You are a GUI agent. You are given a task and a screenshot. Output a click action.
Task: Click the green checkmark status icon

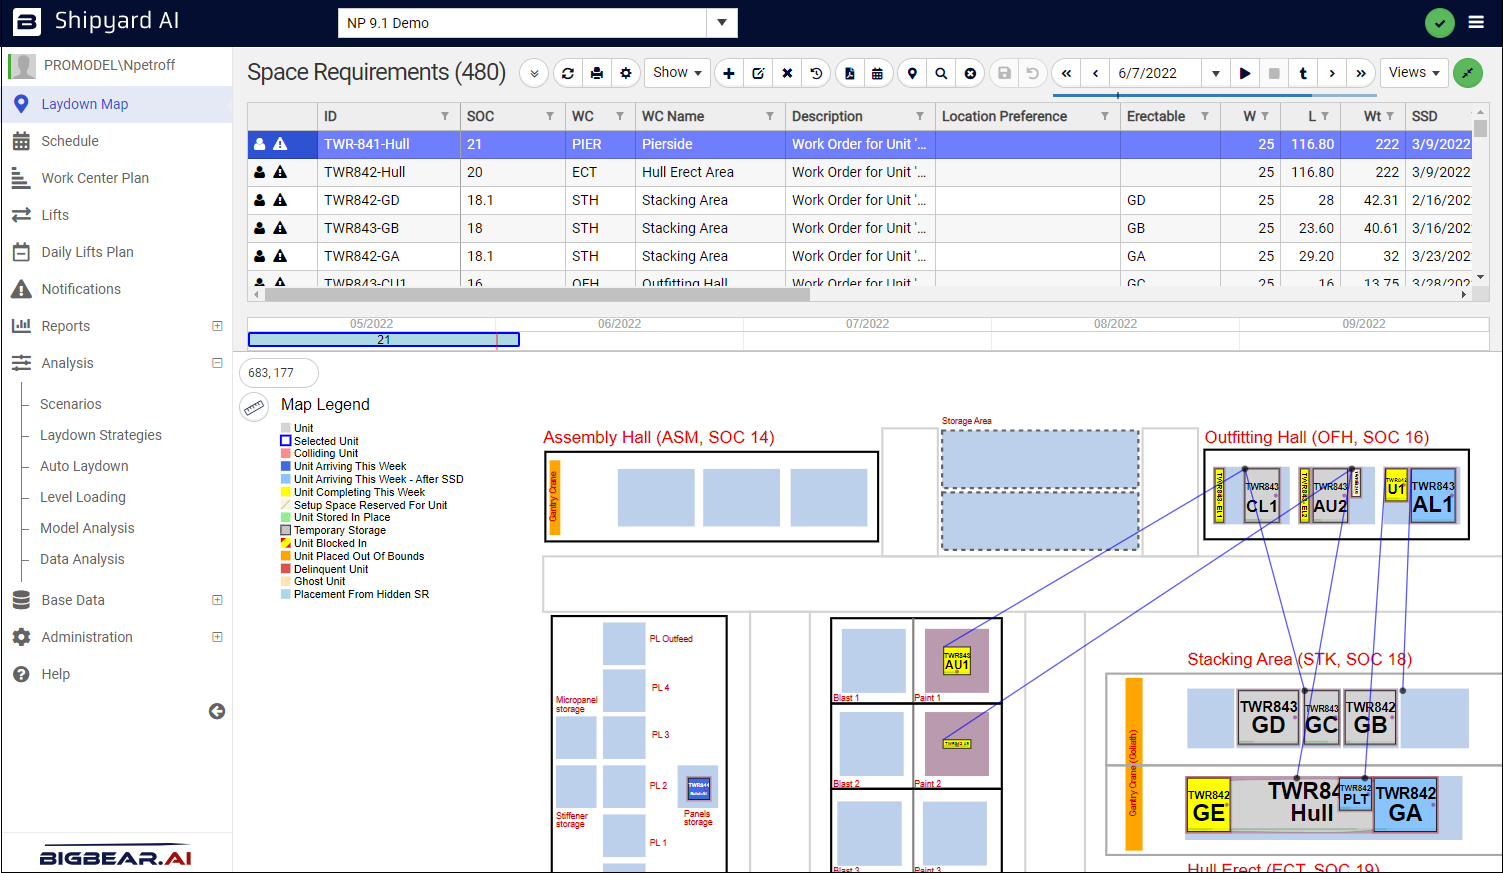[x=1440, y=23]
